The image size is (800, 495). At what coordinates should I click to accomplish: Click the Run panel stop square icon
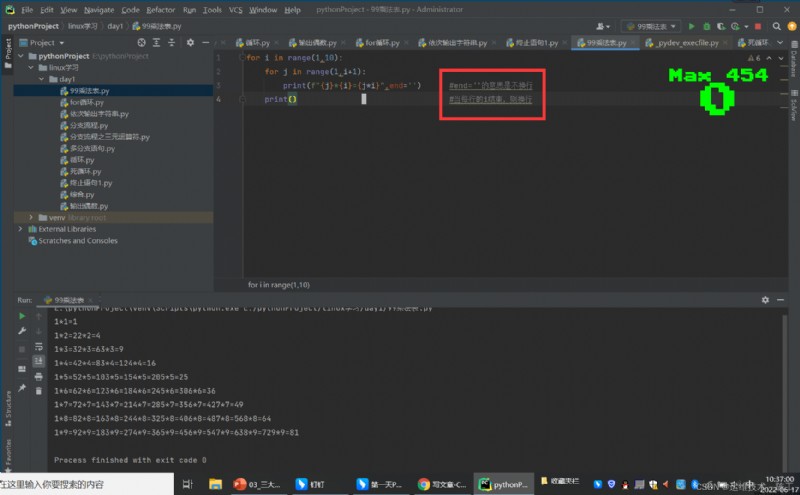coord(21,350)
